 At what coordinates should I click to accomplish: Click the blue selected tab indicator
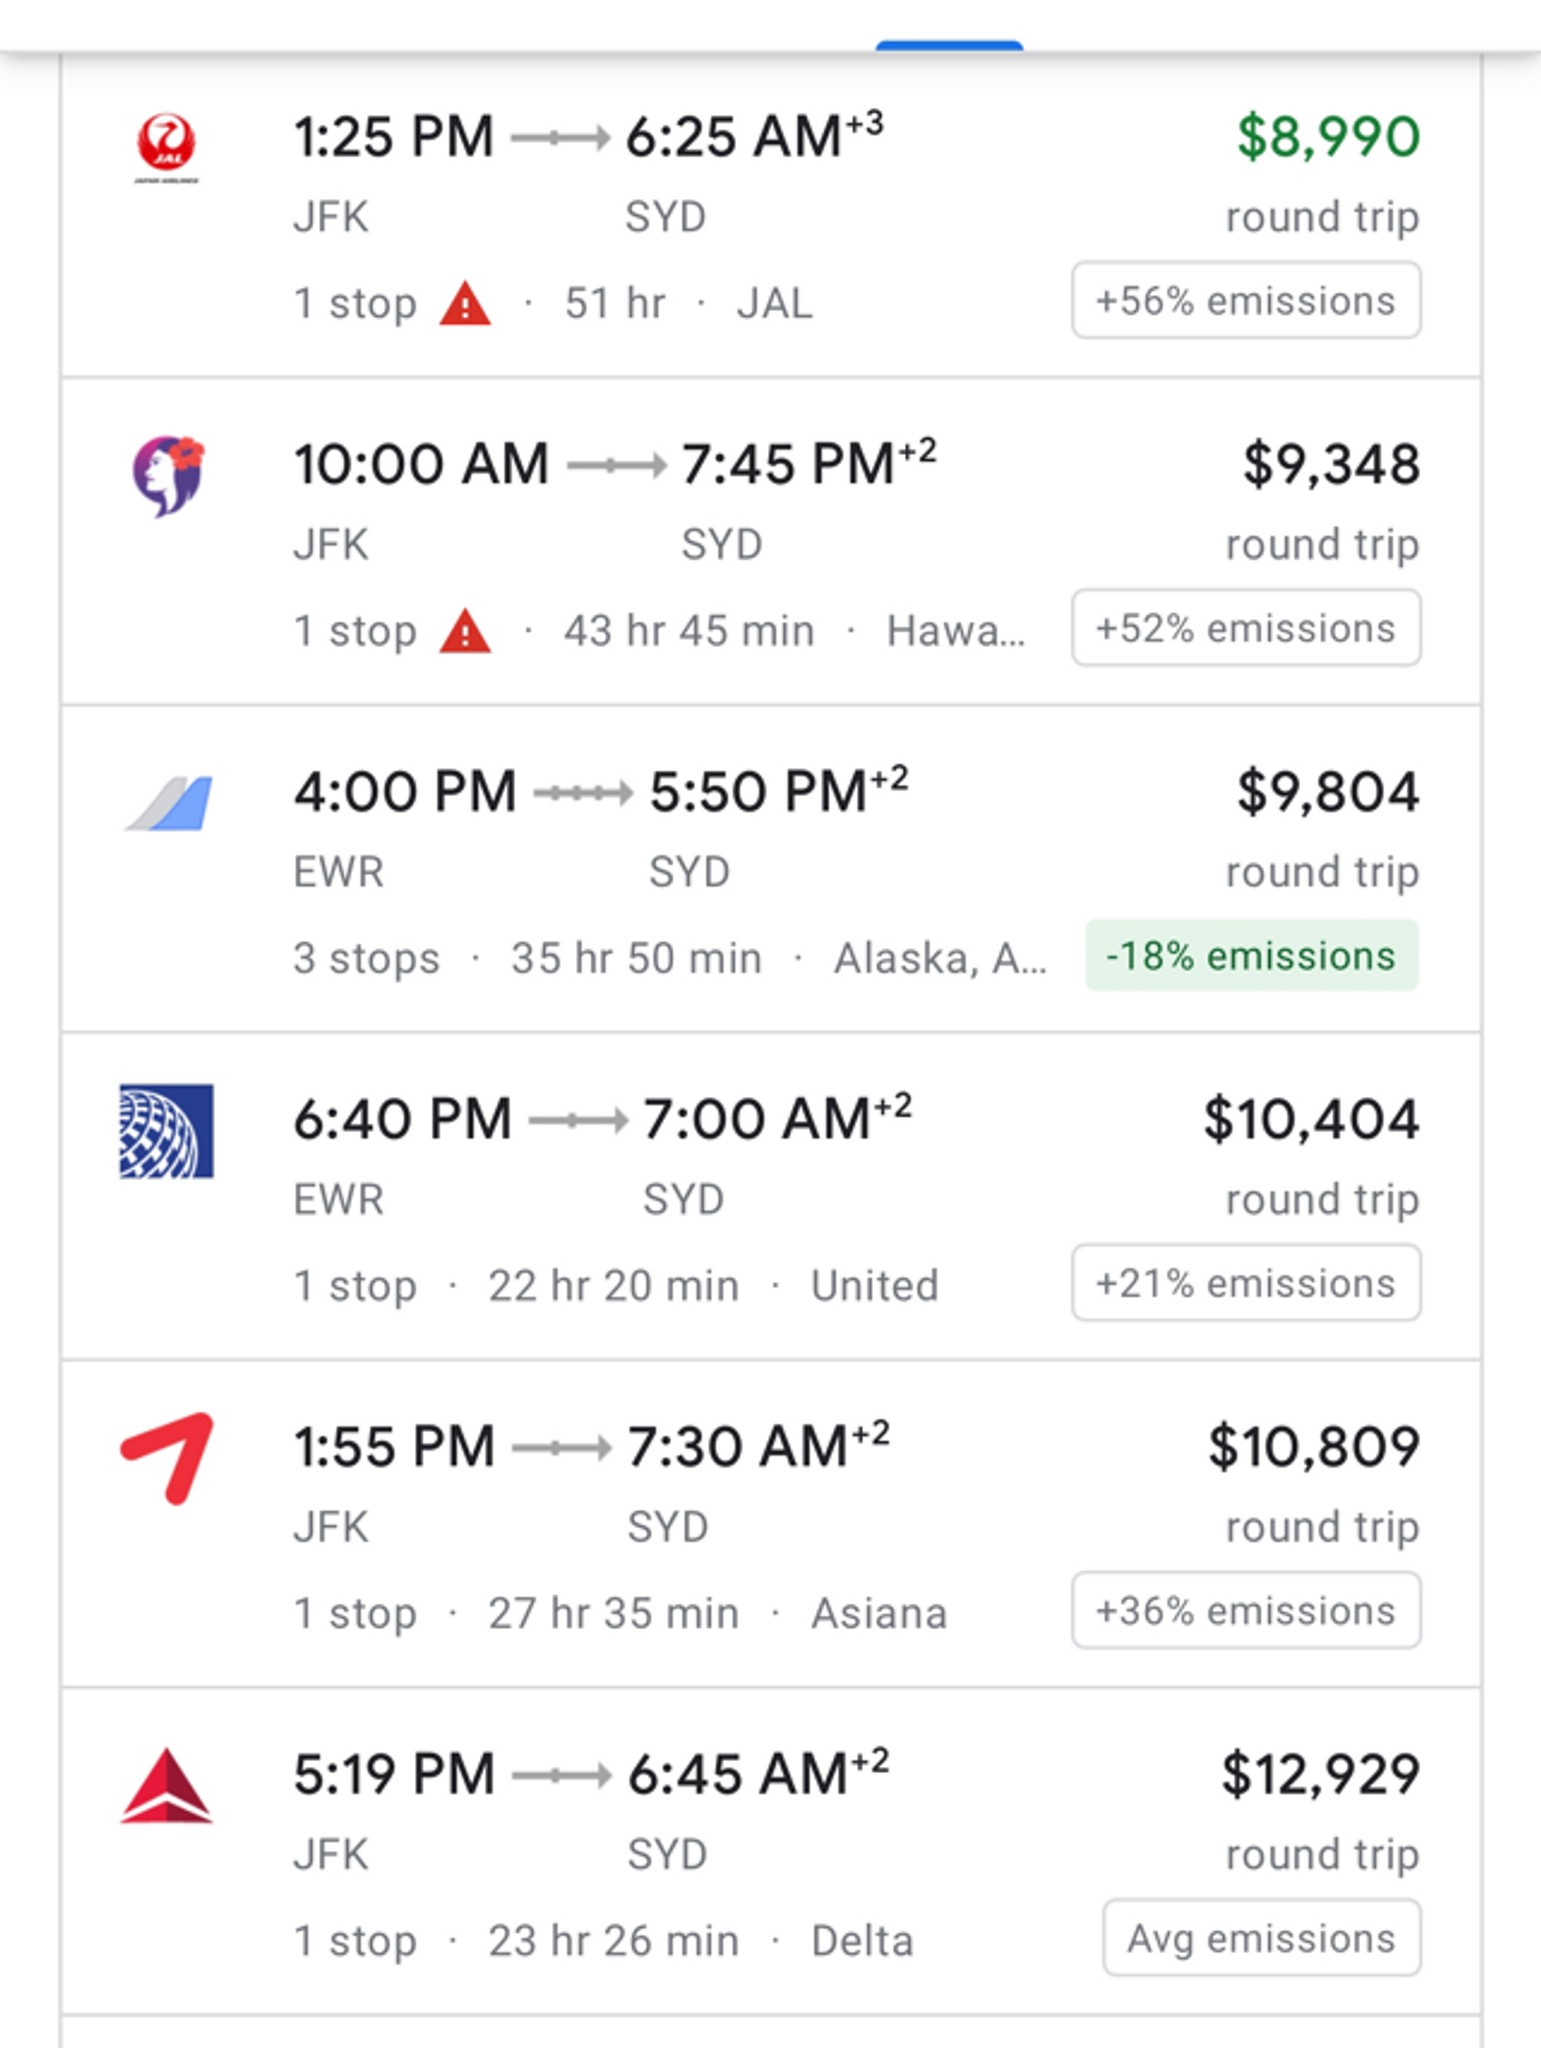[x=949, y=45]
